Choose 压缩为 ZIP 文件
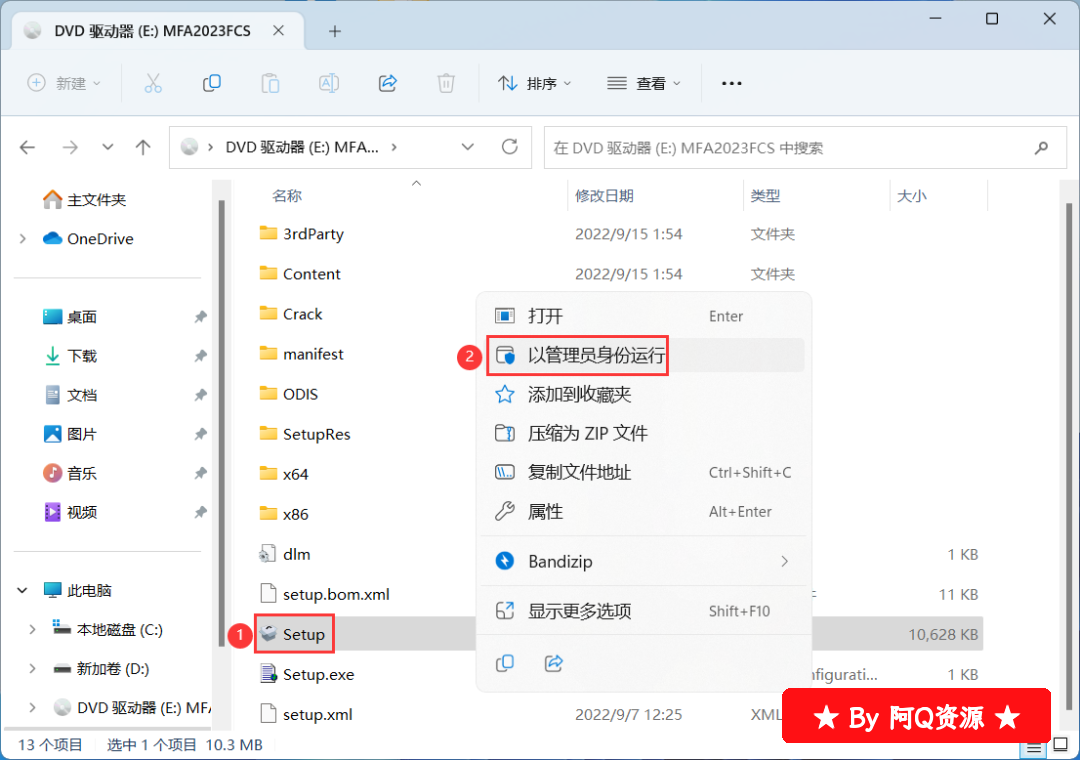The image size is (1080, 760). tap(644, 433)
